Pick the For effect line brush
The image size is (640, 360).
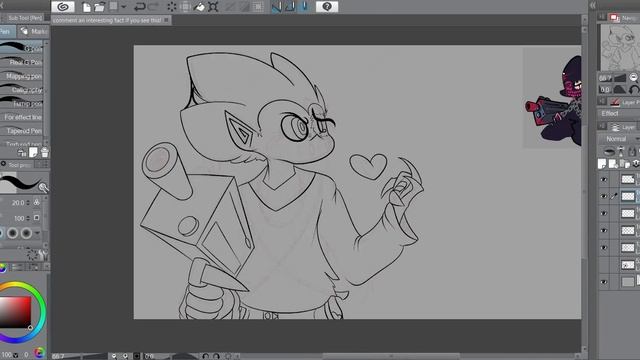(x=21, y=117)
